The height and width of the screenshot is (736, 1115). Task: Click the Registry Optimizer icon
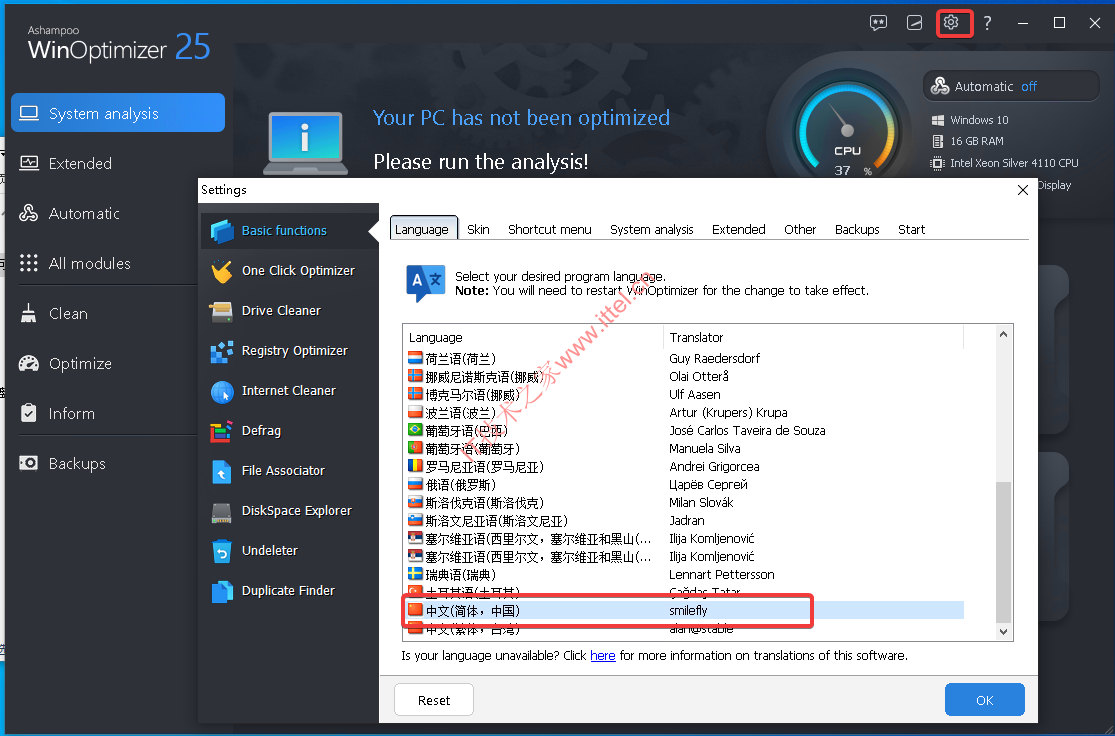tap(222, 351)
